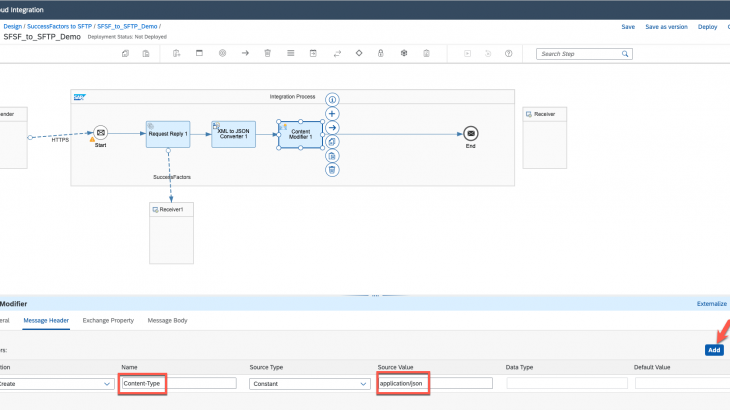Click the Integration Process pool header
The image size is (730, 410).
[x=292, y=97]
